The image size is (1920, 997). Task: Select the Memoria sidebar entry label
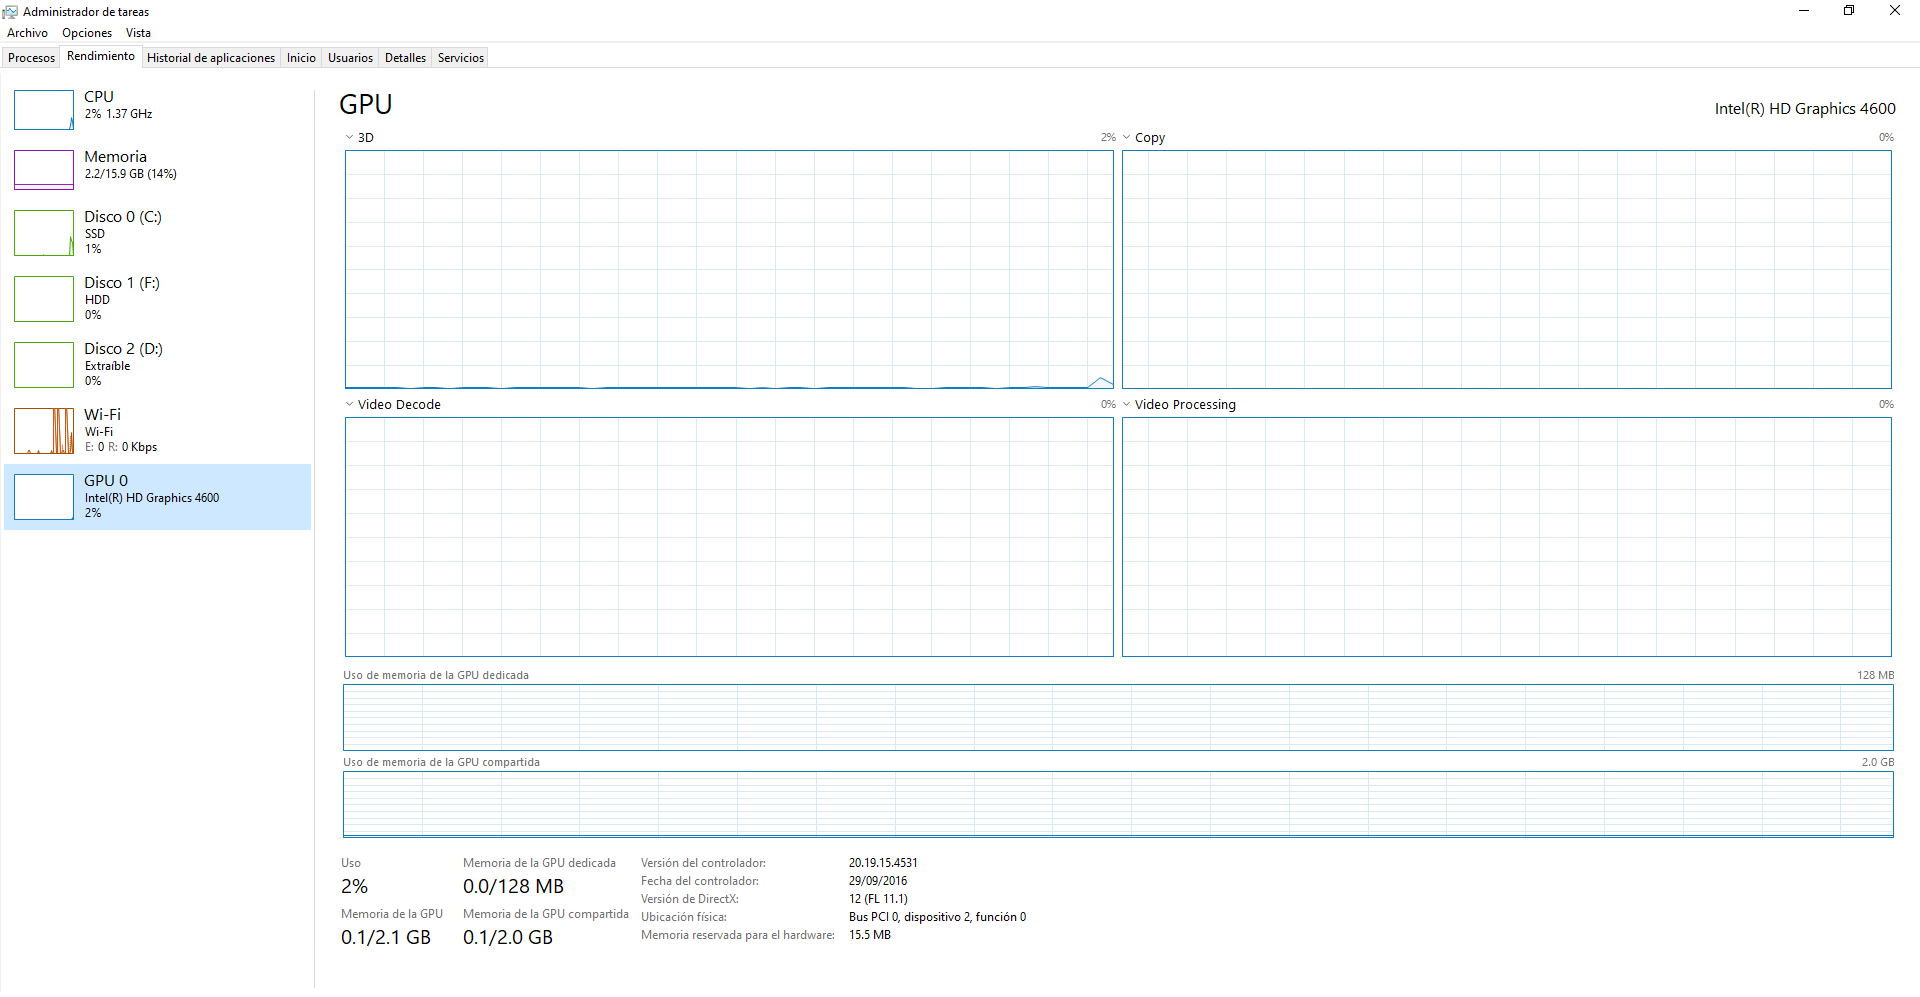click(115, 157)
